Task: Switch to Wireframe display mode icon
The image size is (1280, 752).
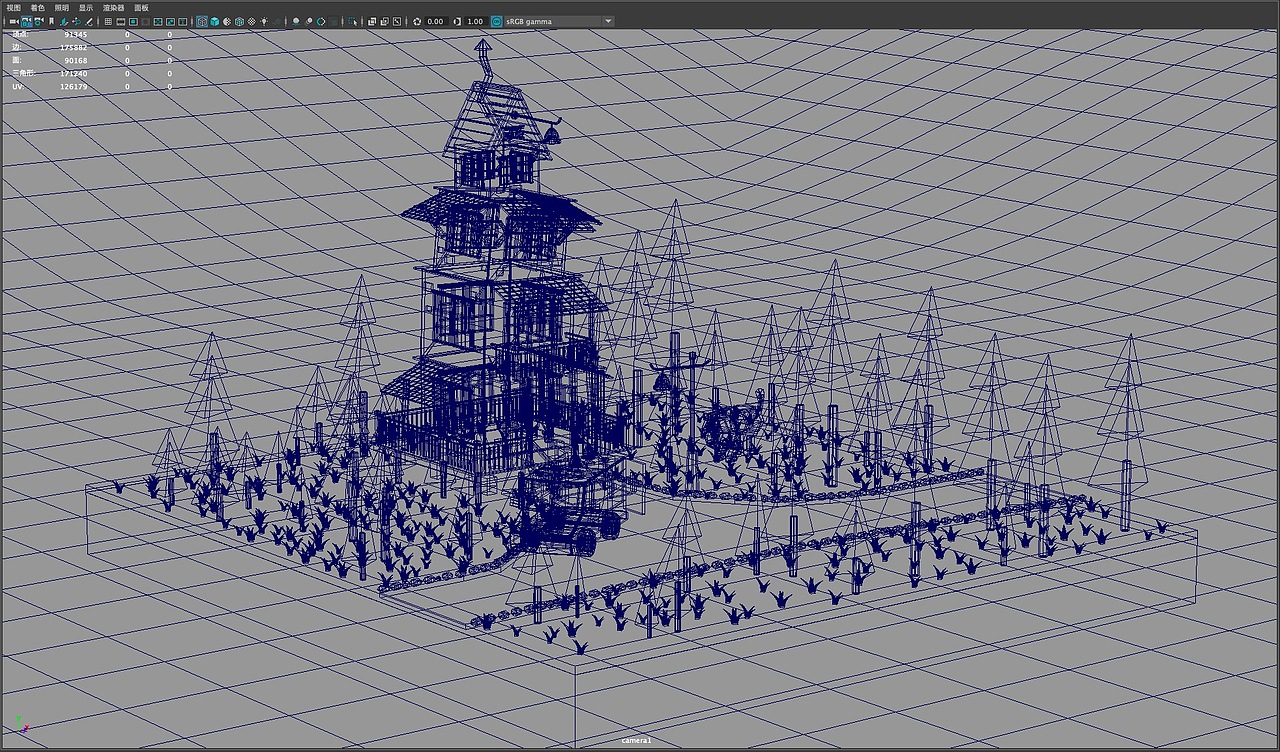Action: point(201,21)
